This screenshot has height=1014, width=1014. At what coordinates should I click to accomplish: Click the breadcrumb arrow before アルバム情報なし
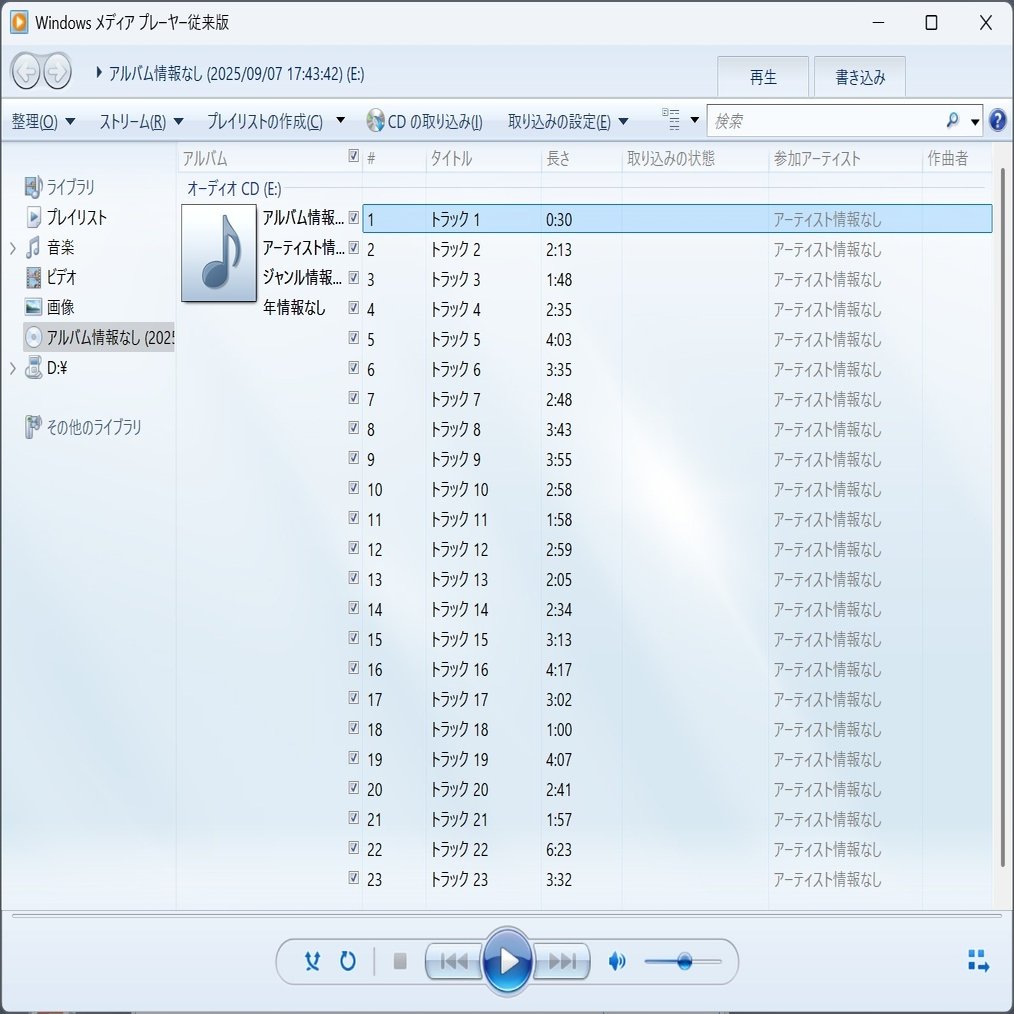pyautogui.click(x=99, y=72)
